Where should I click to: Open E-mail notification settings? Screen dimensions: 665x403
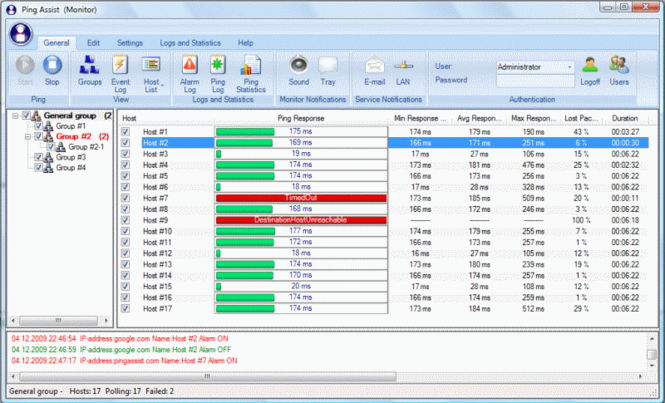[374, 65]
